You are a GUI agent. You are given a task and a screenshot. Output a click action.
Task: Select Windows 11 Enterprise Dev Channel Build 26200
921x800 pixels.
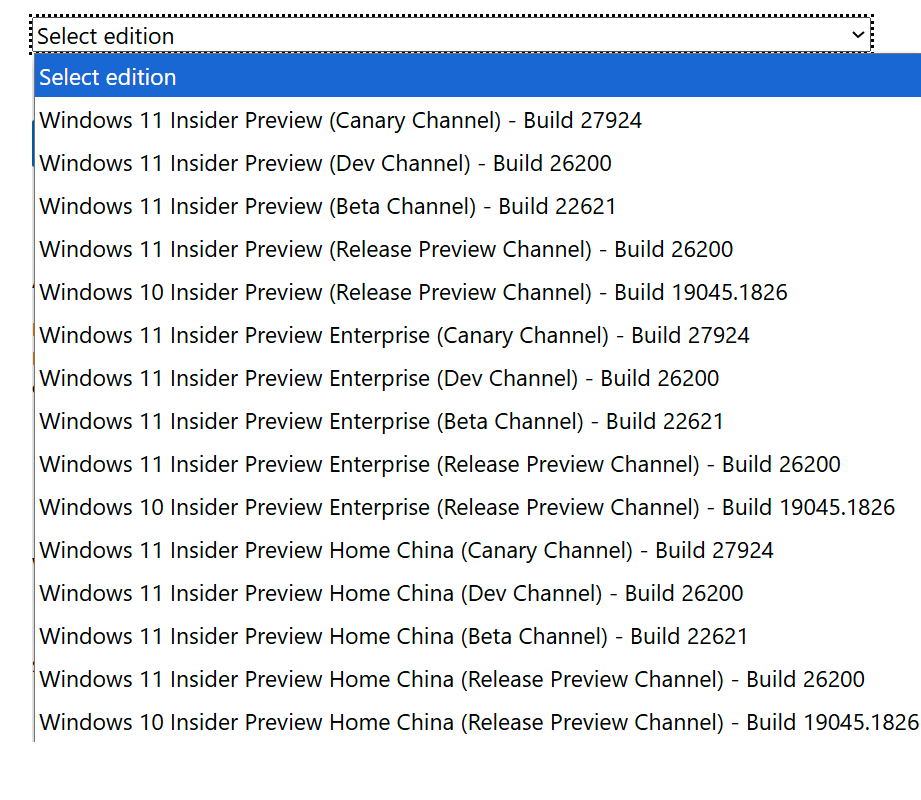pos(379,379)
